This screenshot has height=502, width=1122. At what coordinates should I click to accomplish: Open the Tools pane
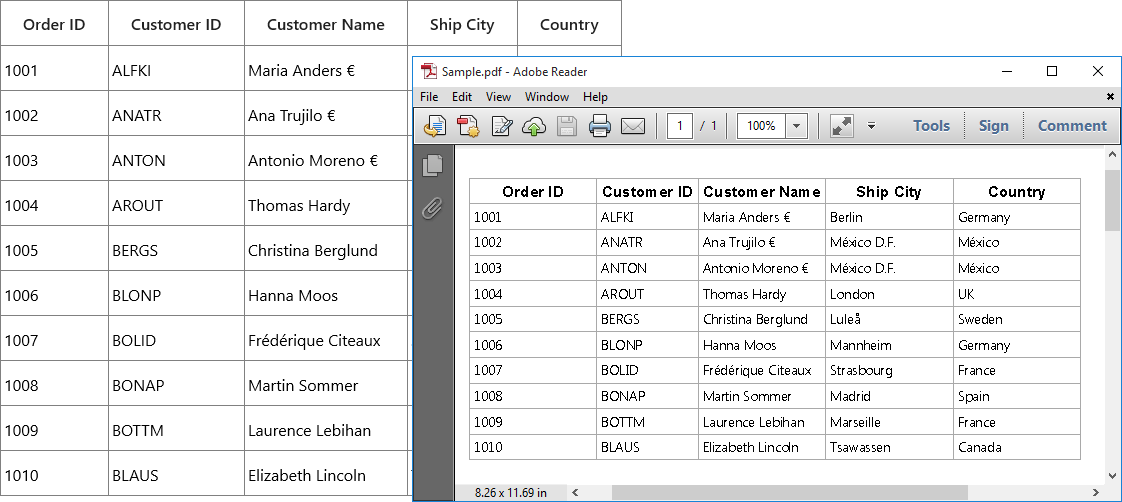coord(931,126)
